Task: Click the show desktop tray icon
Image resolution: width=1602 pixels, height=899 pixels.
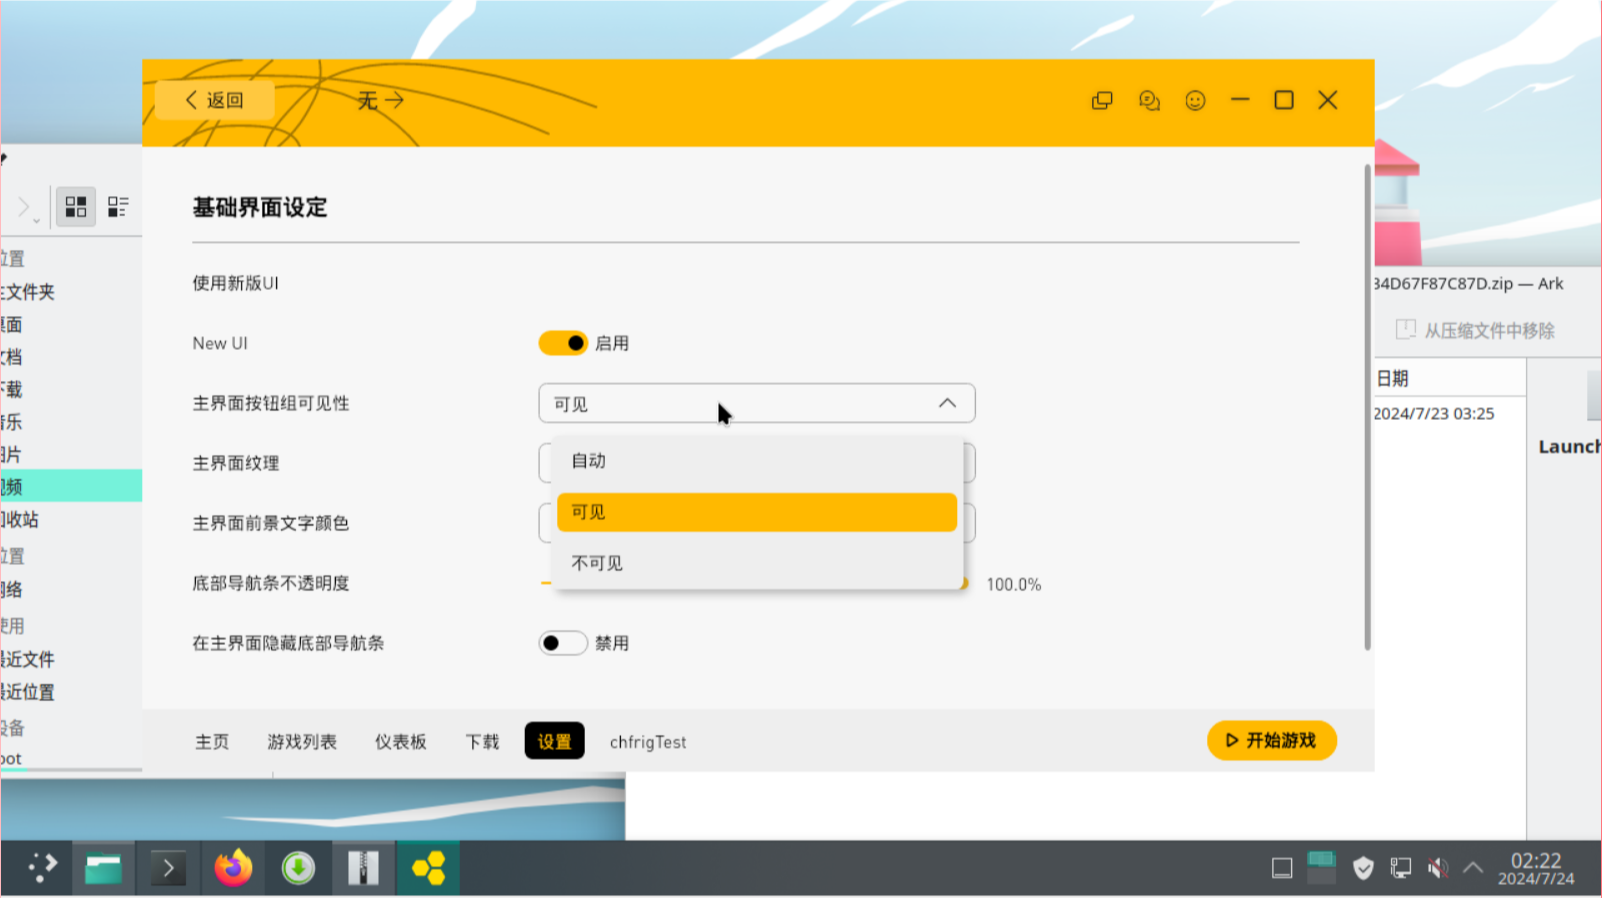Action: pos(1282,868)
